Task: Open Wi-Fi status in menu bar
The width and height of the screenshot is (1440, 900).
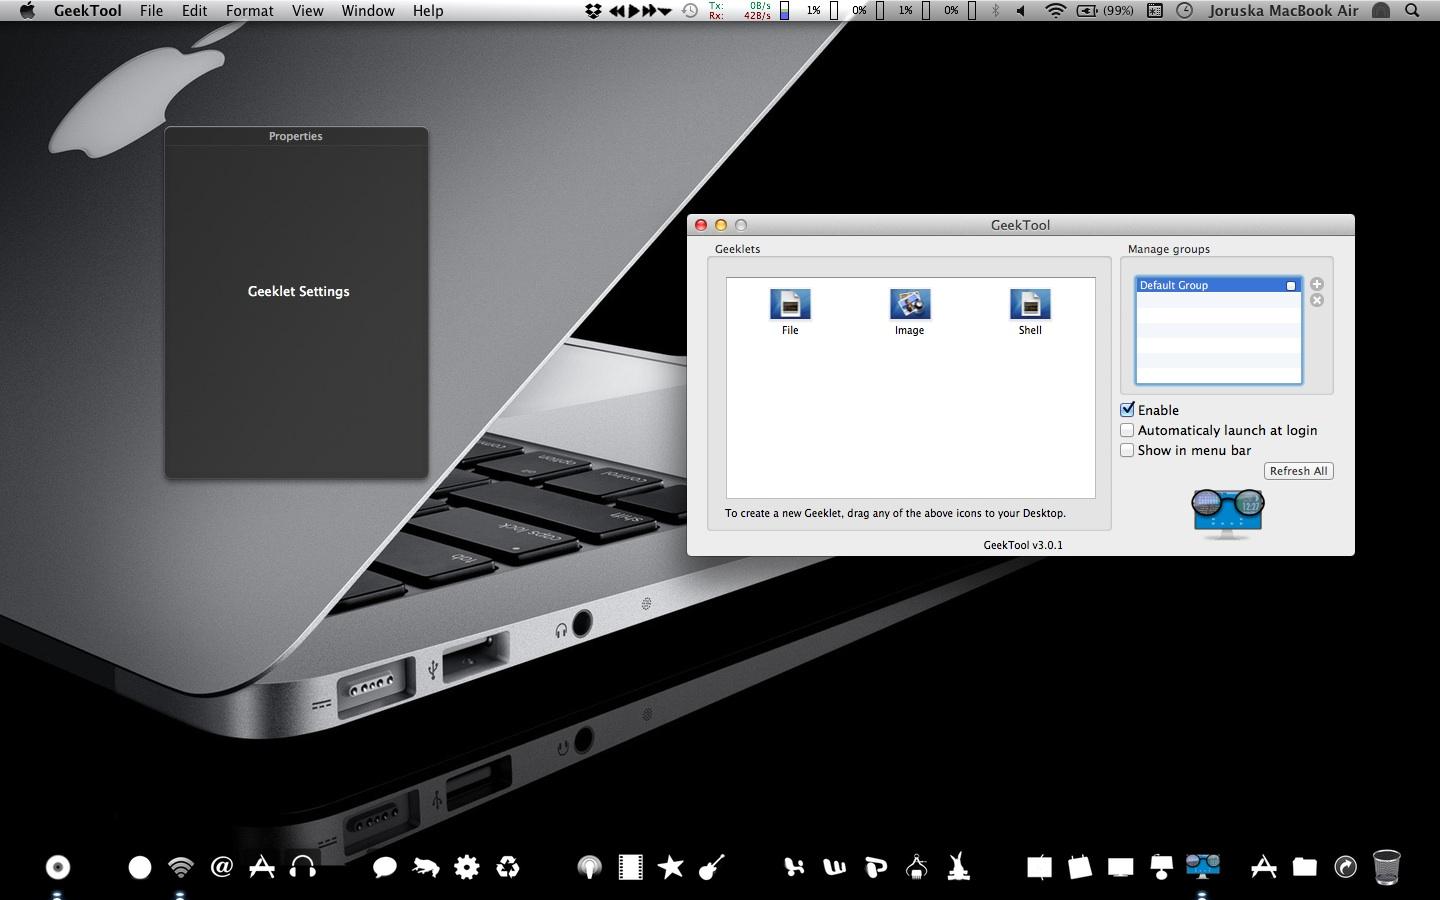Action: pos(1055,11)
